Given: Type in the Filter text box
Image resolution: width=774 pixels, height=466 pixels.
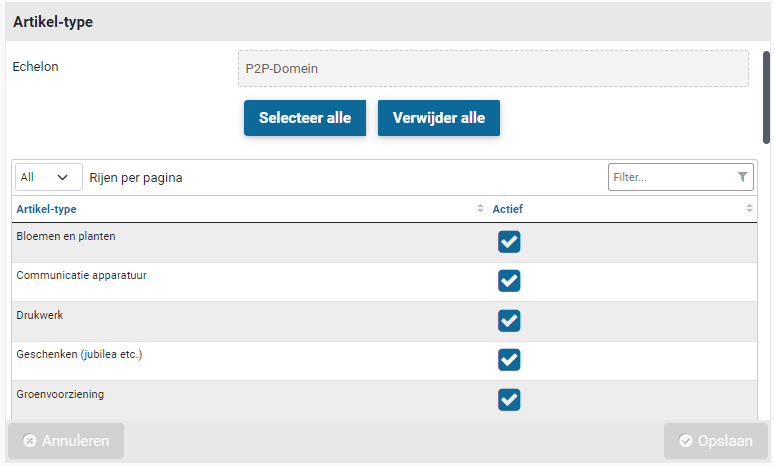Looking at the screenshot, I should (x=671, y=177).
